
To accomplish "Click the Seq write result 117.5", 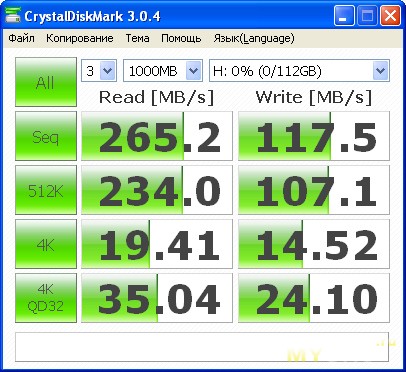I will pyautogui.click(x=314, y=136).
